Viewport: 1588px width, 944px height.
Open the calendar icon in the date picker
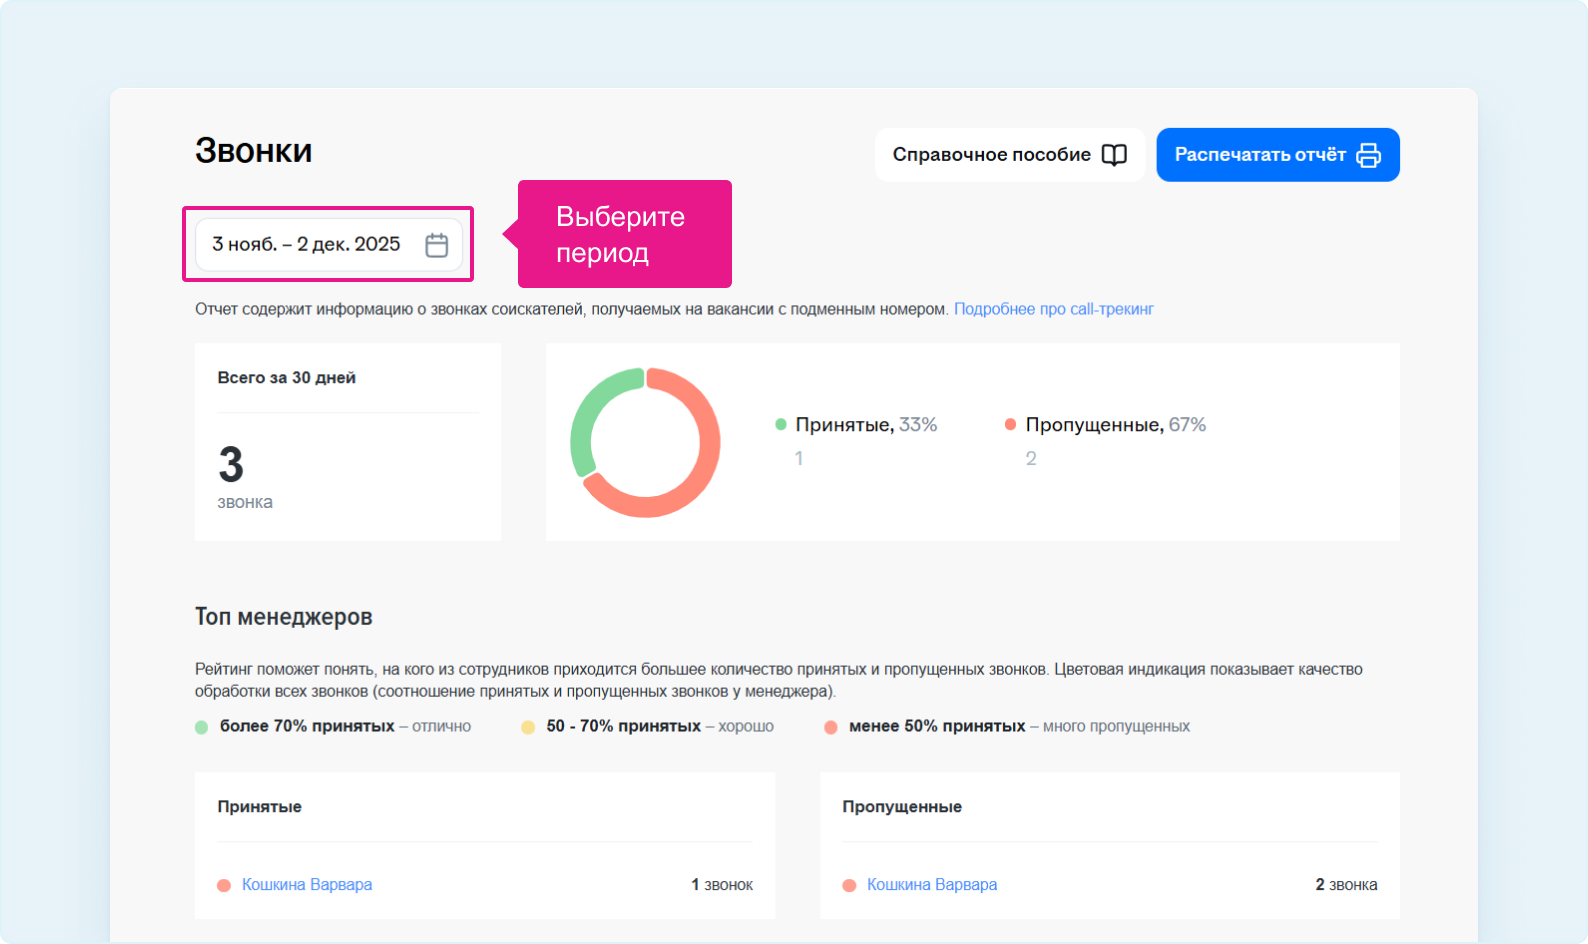tap(436, 245)
